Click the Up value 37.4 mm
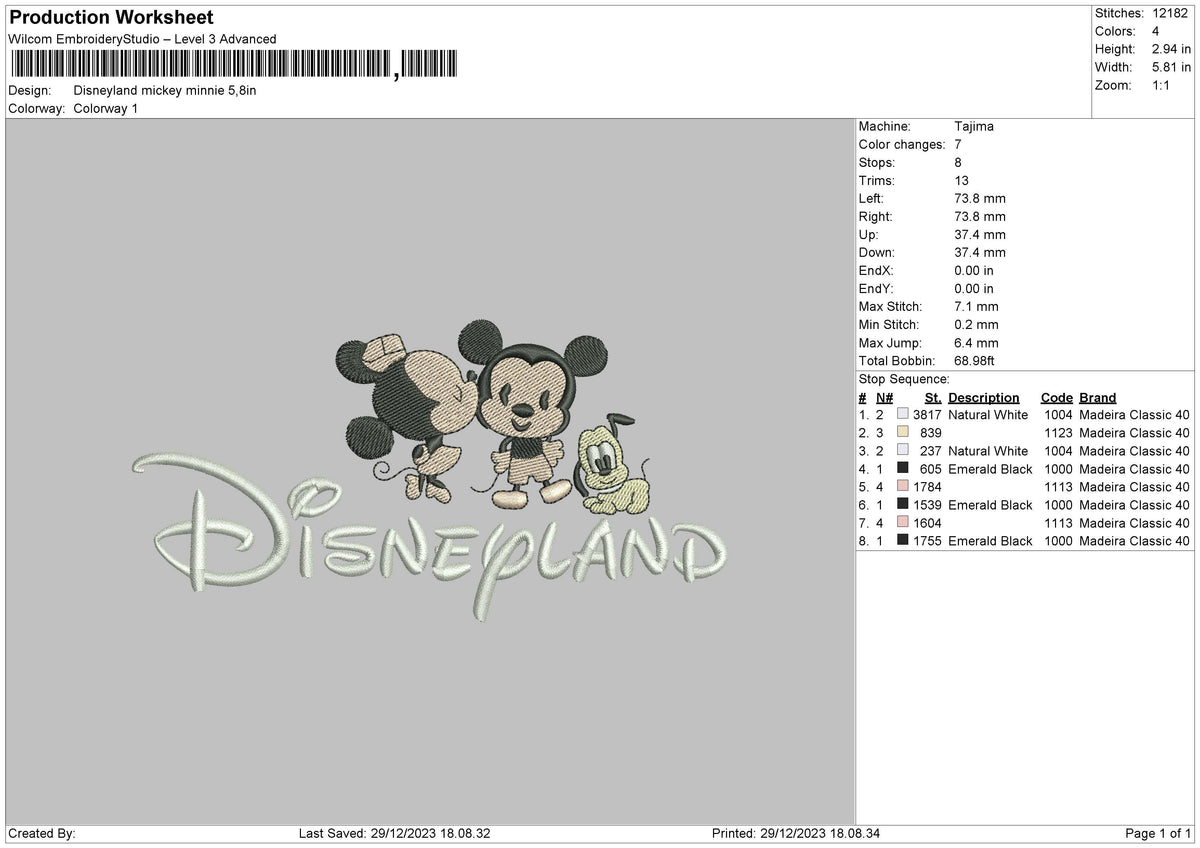This screenshot has width=1200, height=848. (x=980, y=235)
